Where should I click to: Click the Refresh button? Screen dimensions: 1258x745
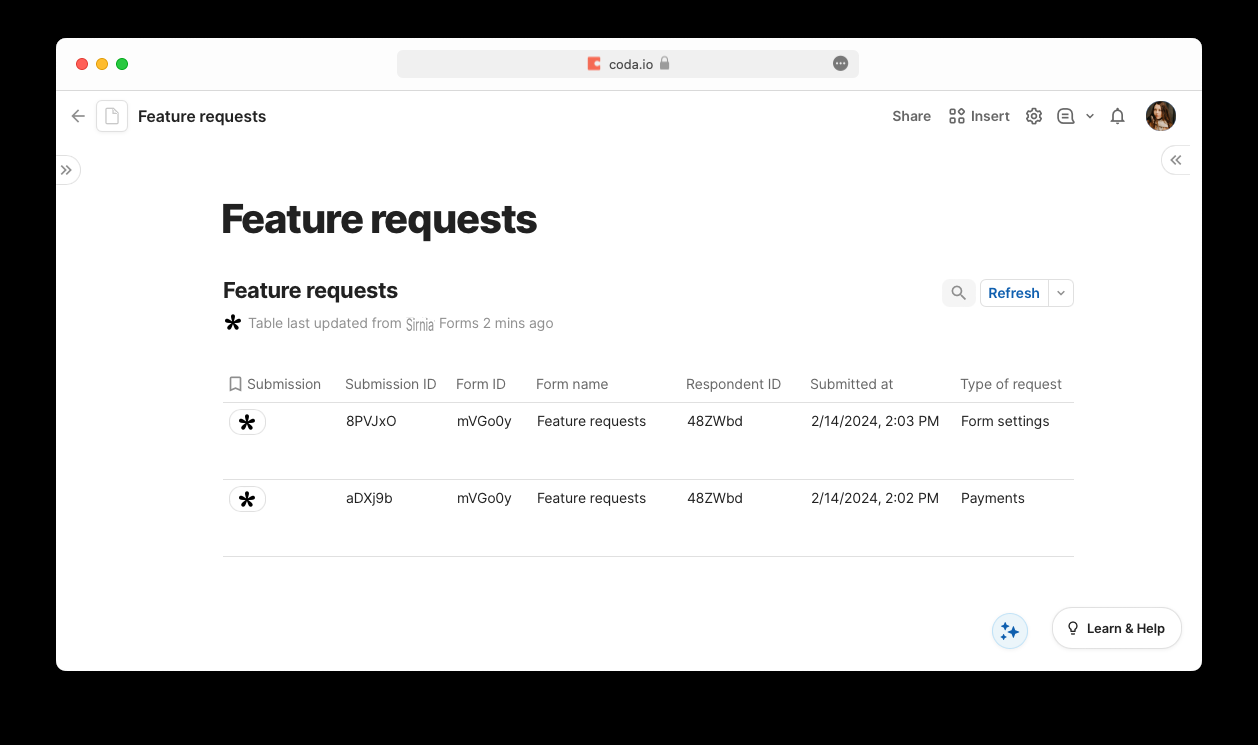(x=1014, y=293)
